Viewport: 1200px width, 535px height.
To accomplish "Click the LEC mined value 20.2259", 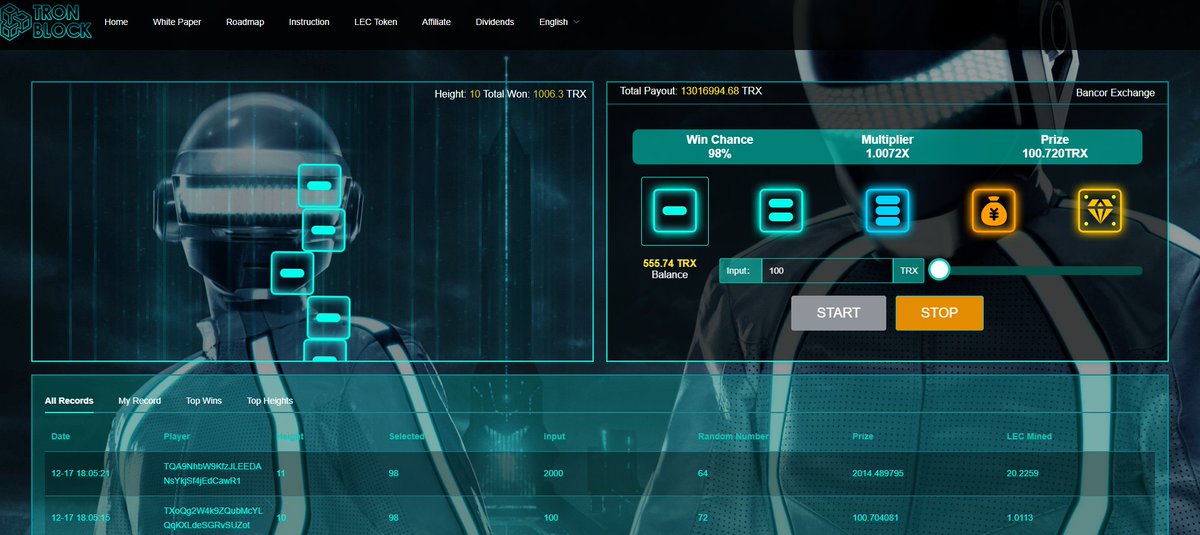I will [1022, 474].
